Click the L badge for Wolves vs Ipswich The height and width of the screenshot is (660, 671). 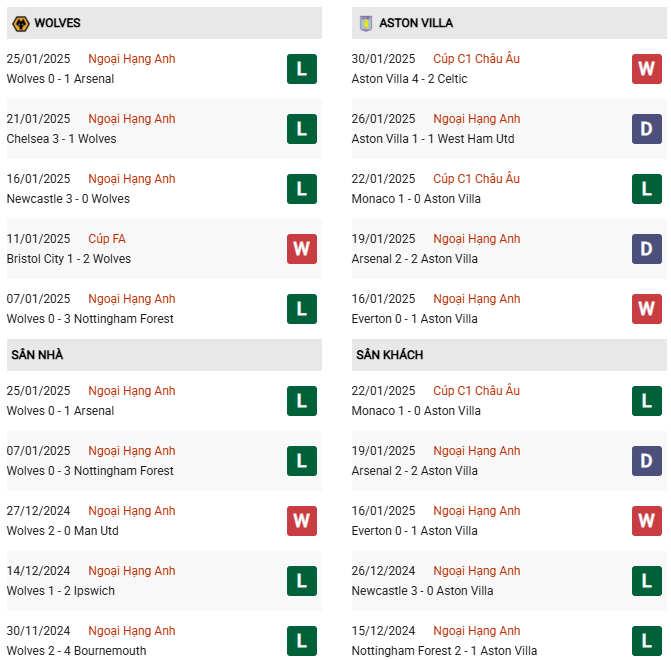[x=301, y=581]
